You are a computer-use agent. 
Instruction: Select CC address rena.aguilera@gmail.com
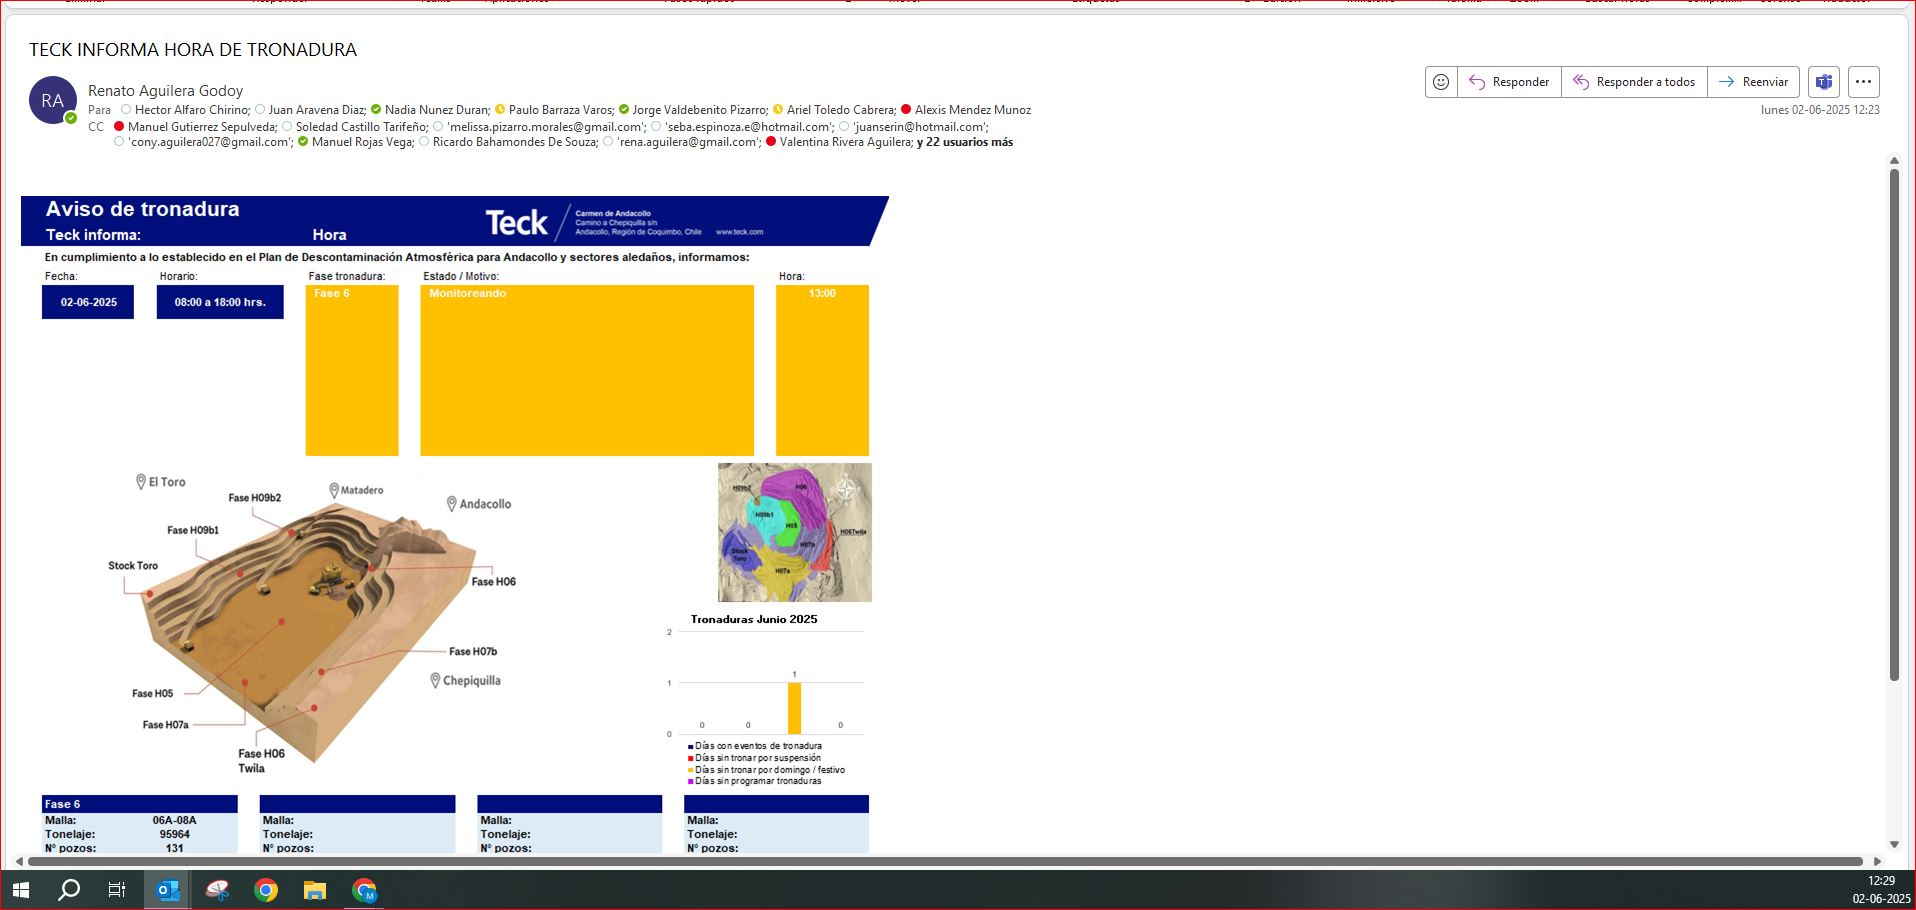coord(689,142)
